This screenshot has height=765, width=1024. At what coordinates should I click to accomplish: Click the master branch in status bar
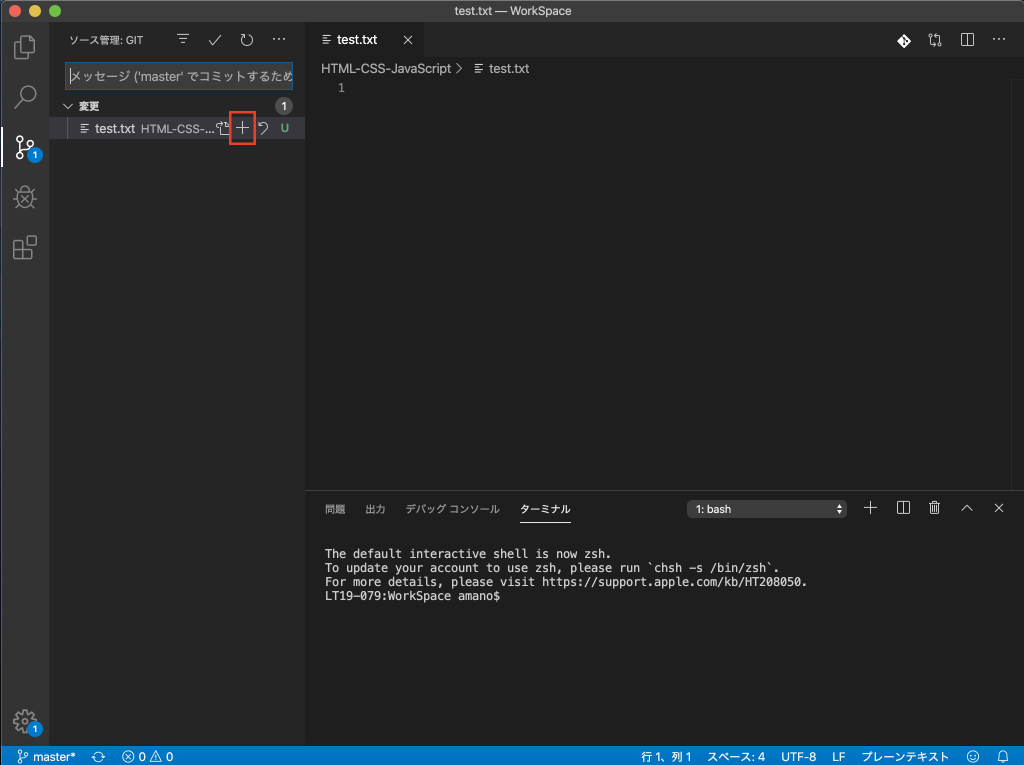click(x=46, y=757)
